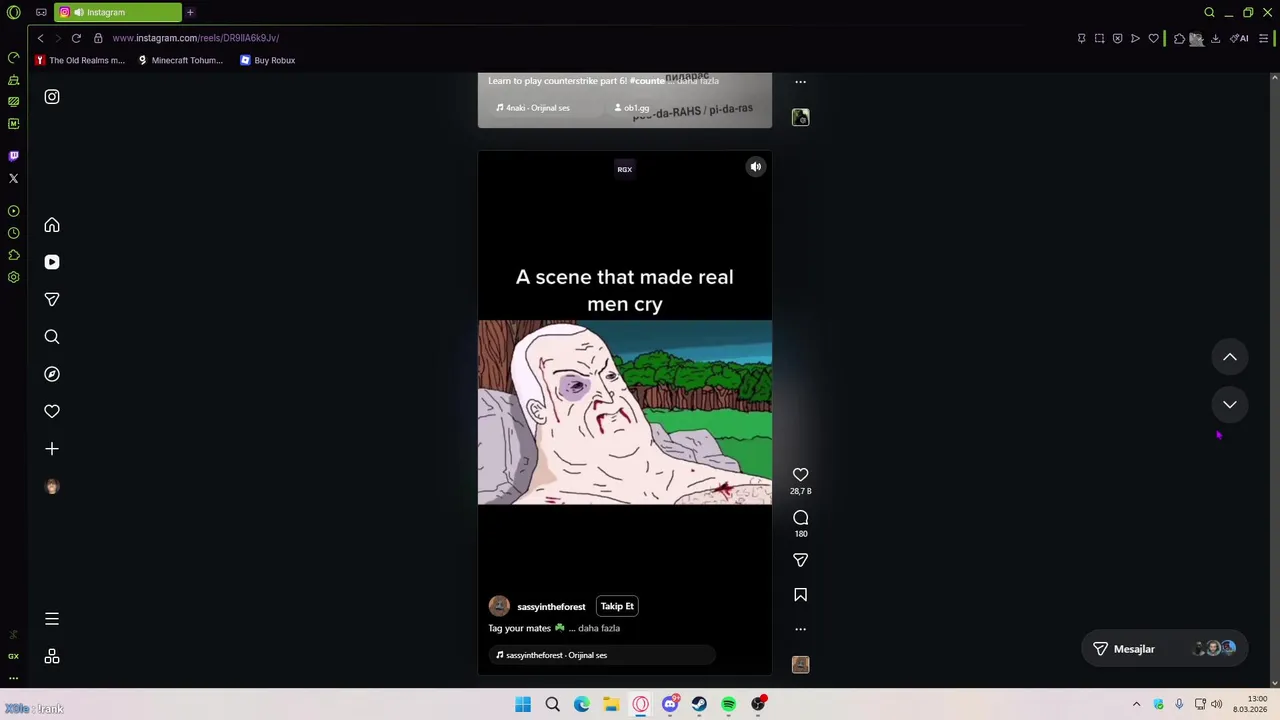The width and height of the screenshot is (1280, 720).
Task: Like the sassyintheforest reel
Action: 800,475
